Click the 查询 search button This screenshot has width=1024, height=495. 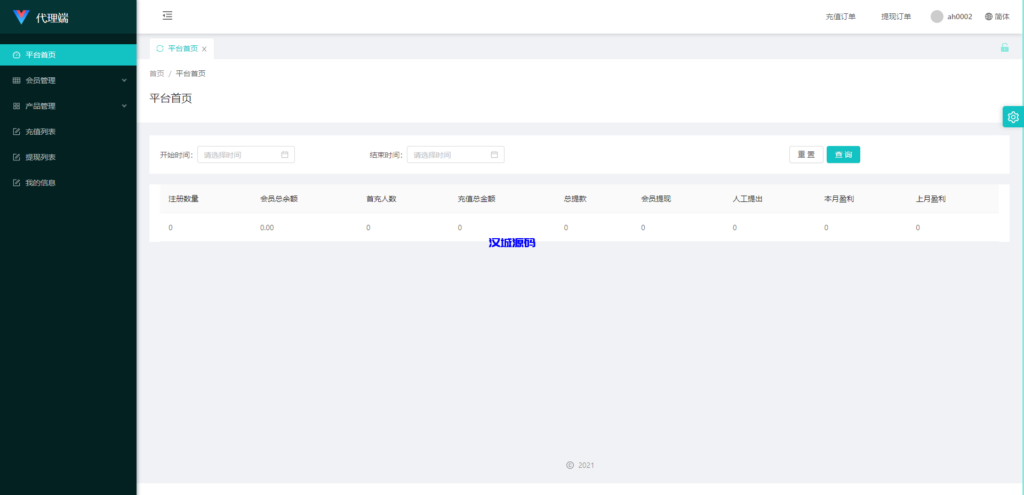point(843,155)
